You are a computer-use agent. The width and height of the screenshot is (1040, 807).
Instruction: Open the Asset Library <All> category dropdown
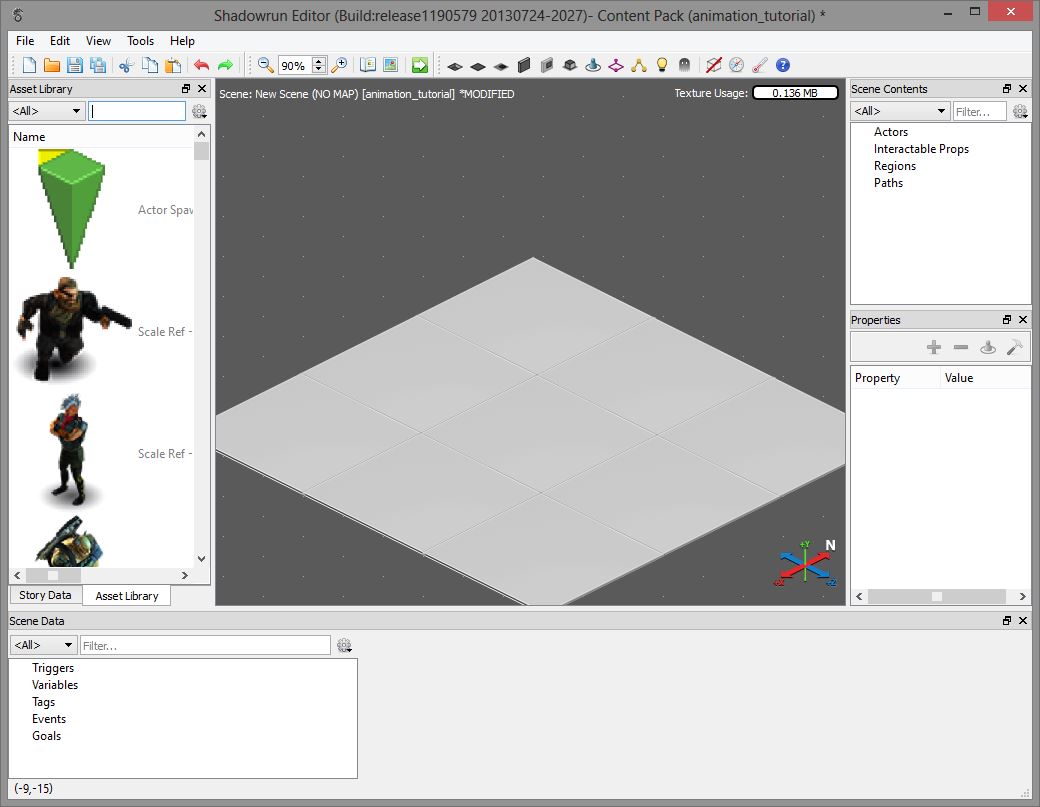coord(46,111)
